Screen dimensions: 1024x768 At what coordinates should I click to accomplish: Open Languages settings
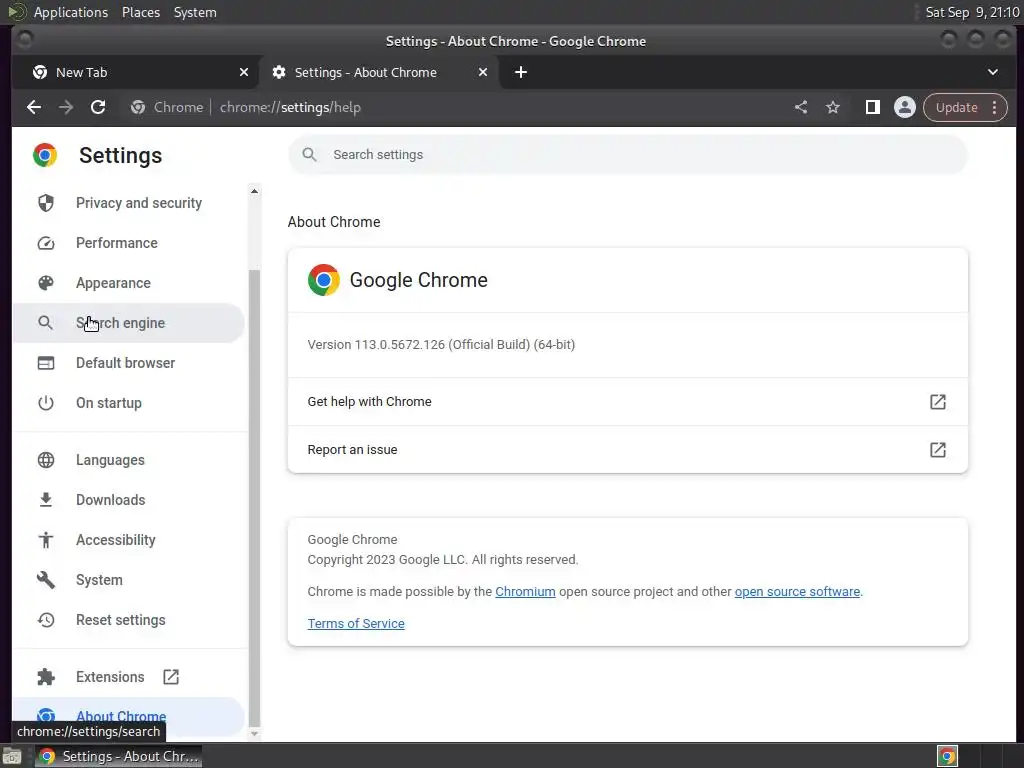pyautogui.click(x=129, y=460)
